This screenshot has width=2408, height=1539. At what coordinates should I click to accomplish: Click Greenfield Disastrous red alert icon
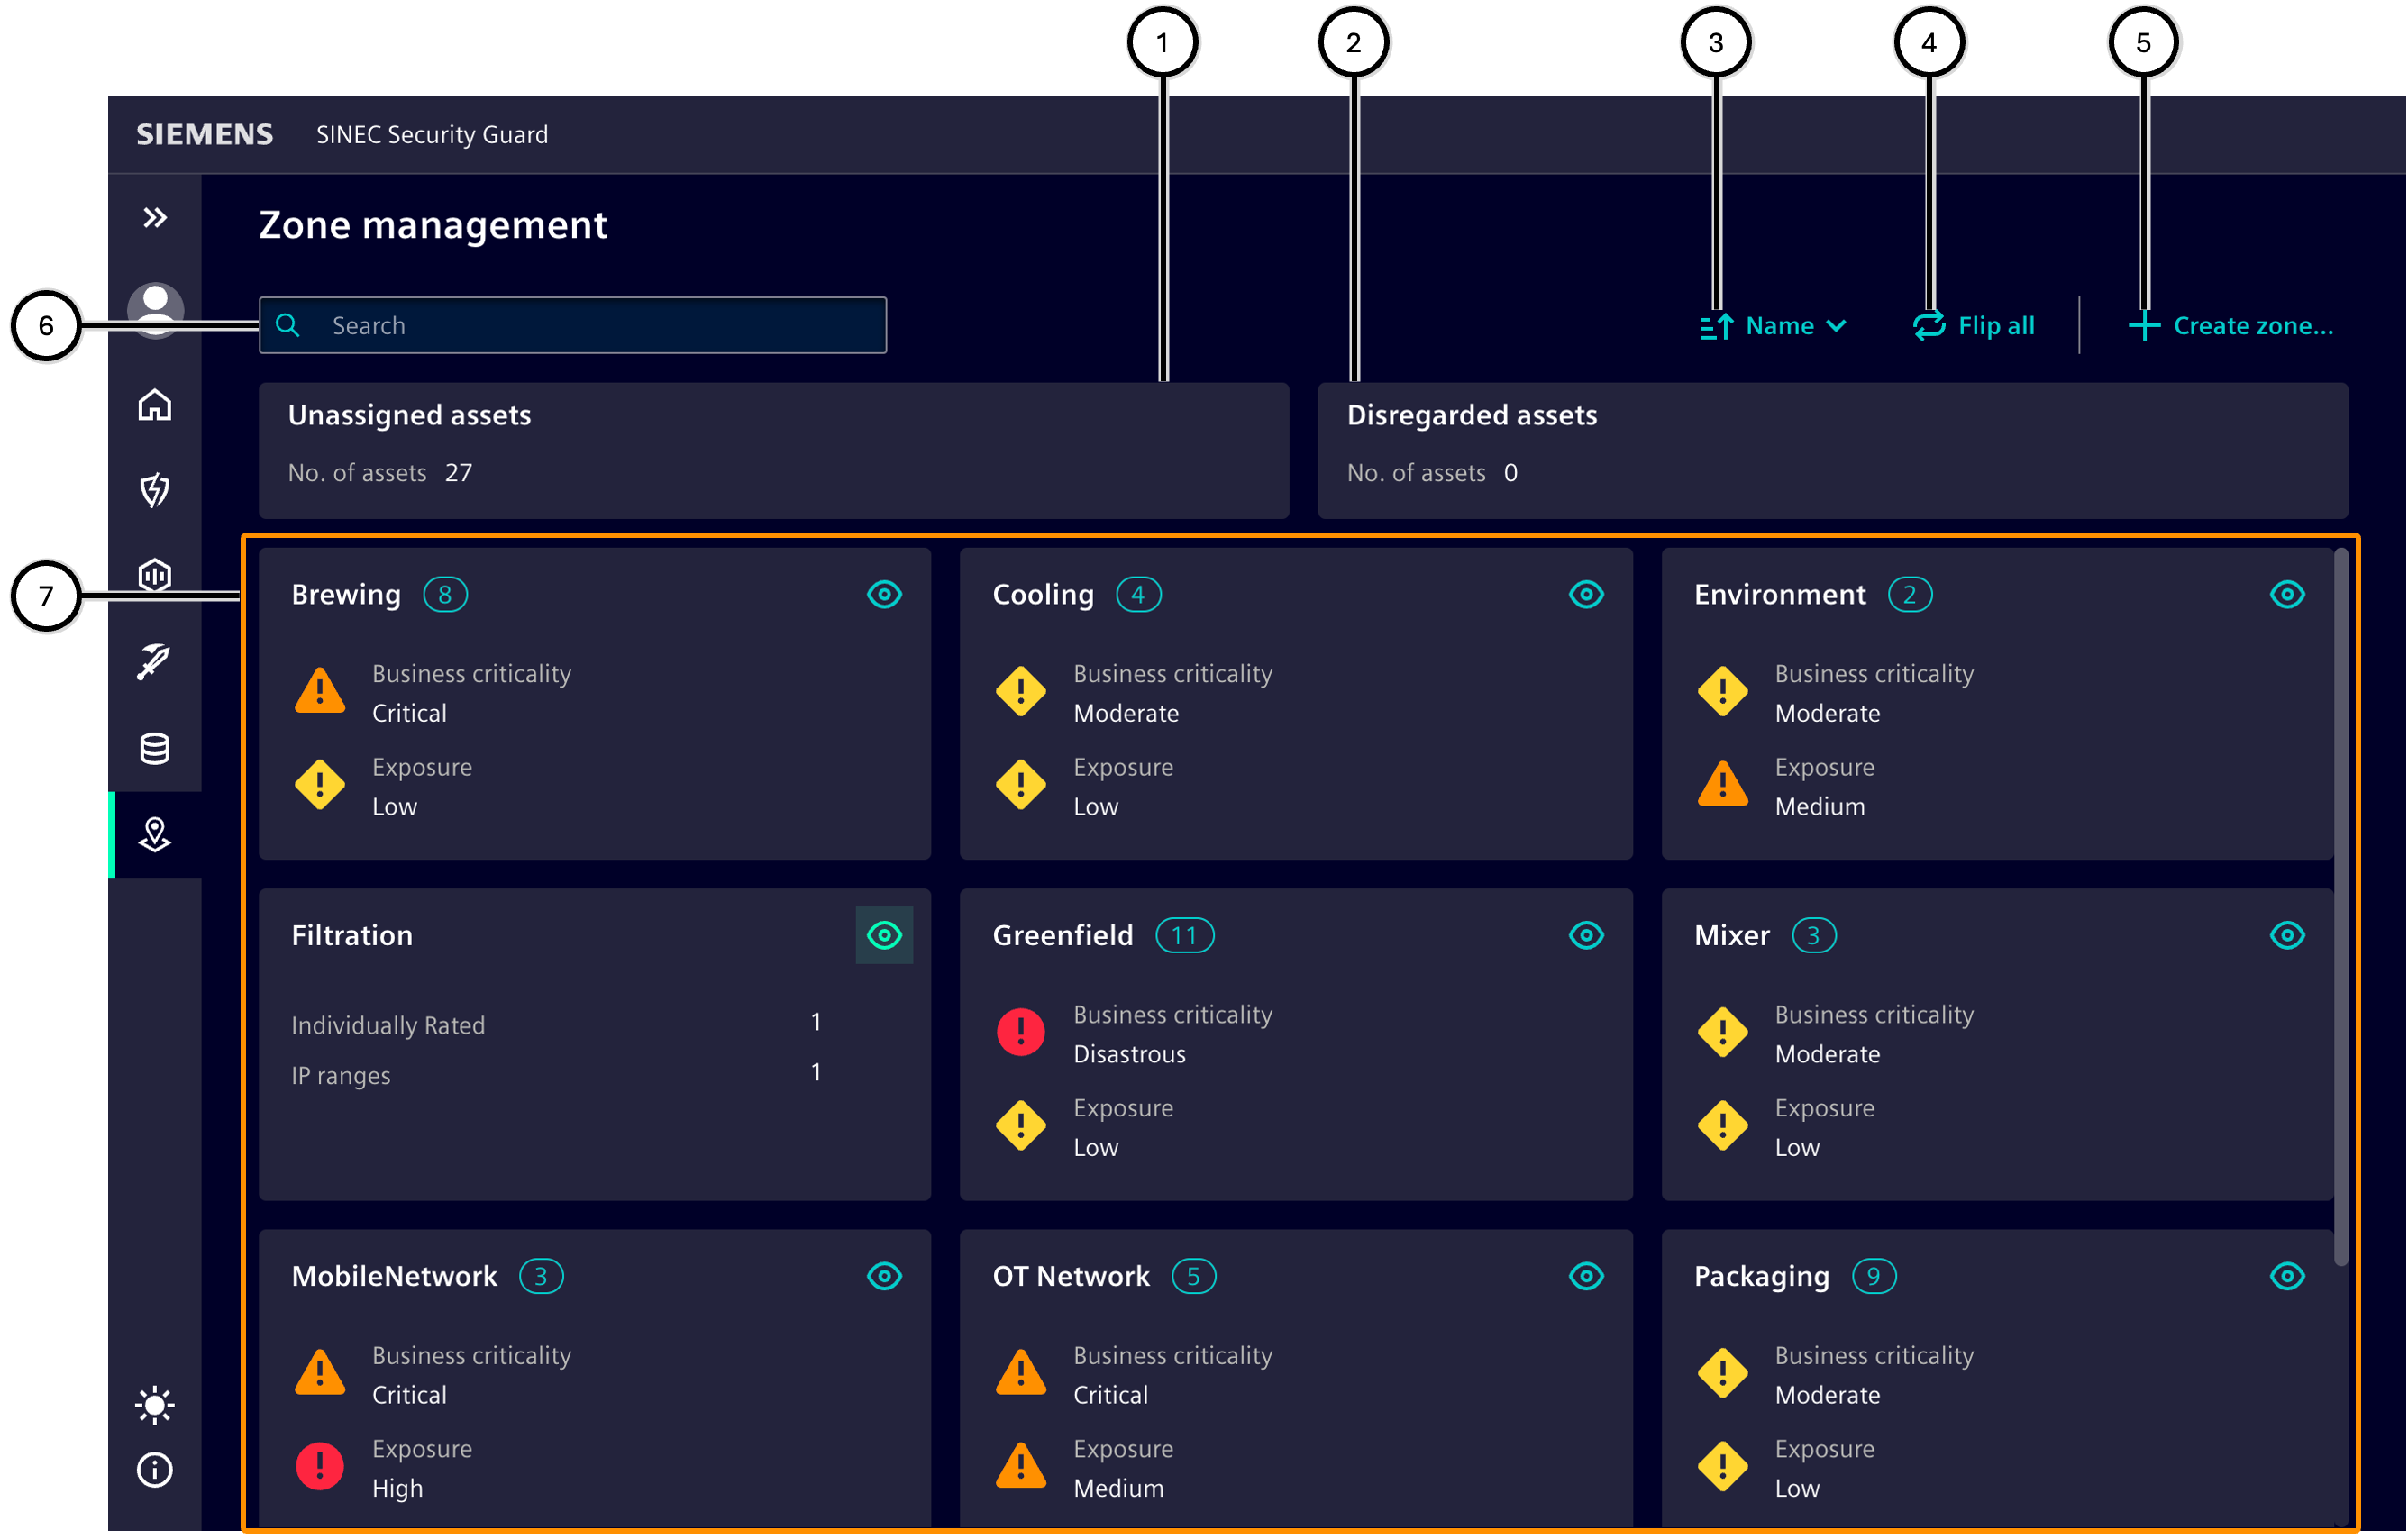(x=1020, y=1032)
